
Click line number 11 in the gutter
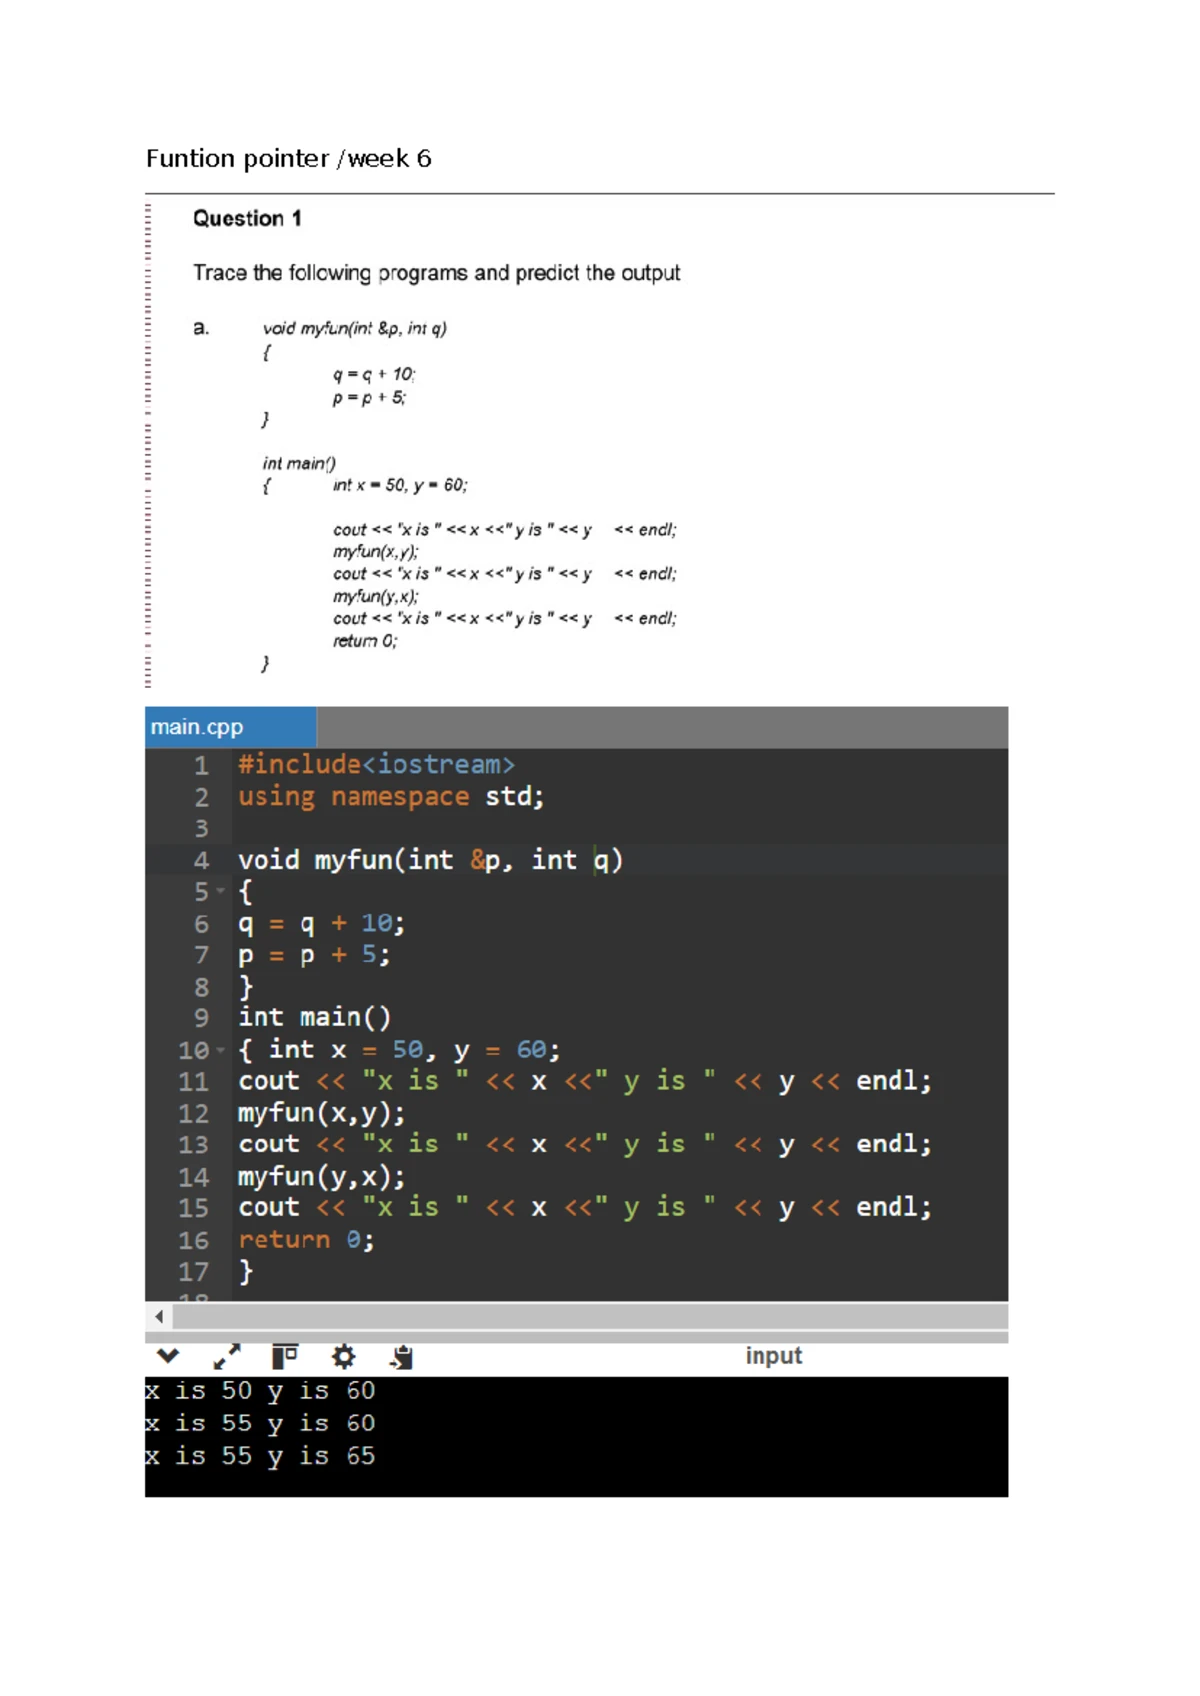pyautogui.click(x=193, y=1082)
